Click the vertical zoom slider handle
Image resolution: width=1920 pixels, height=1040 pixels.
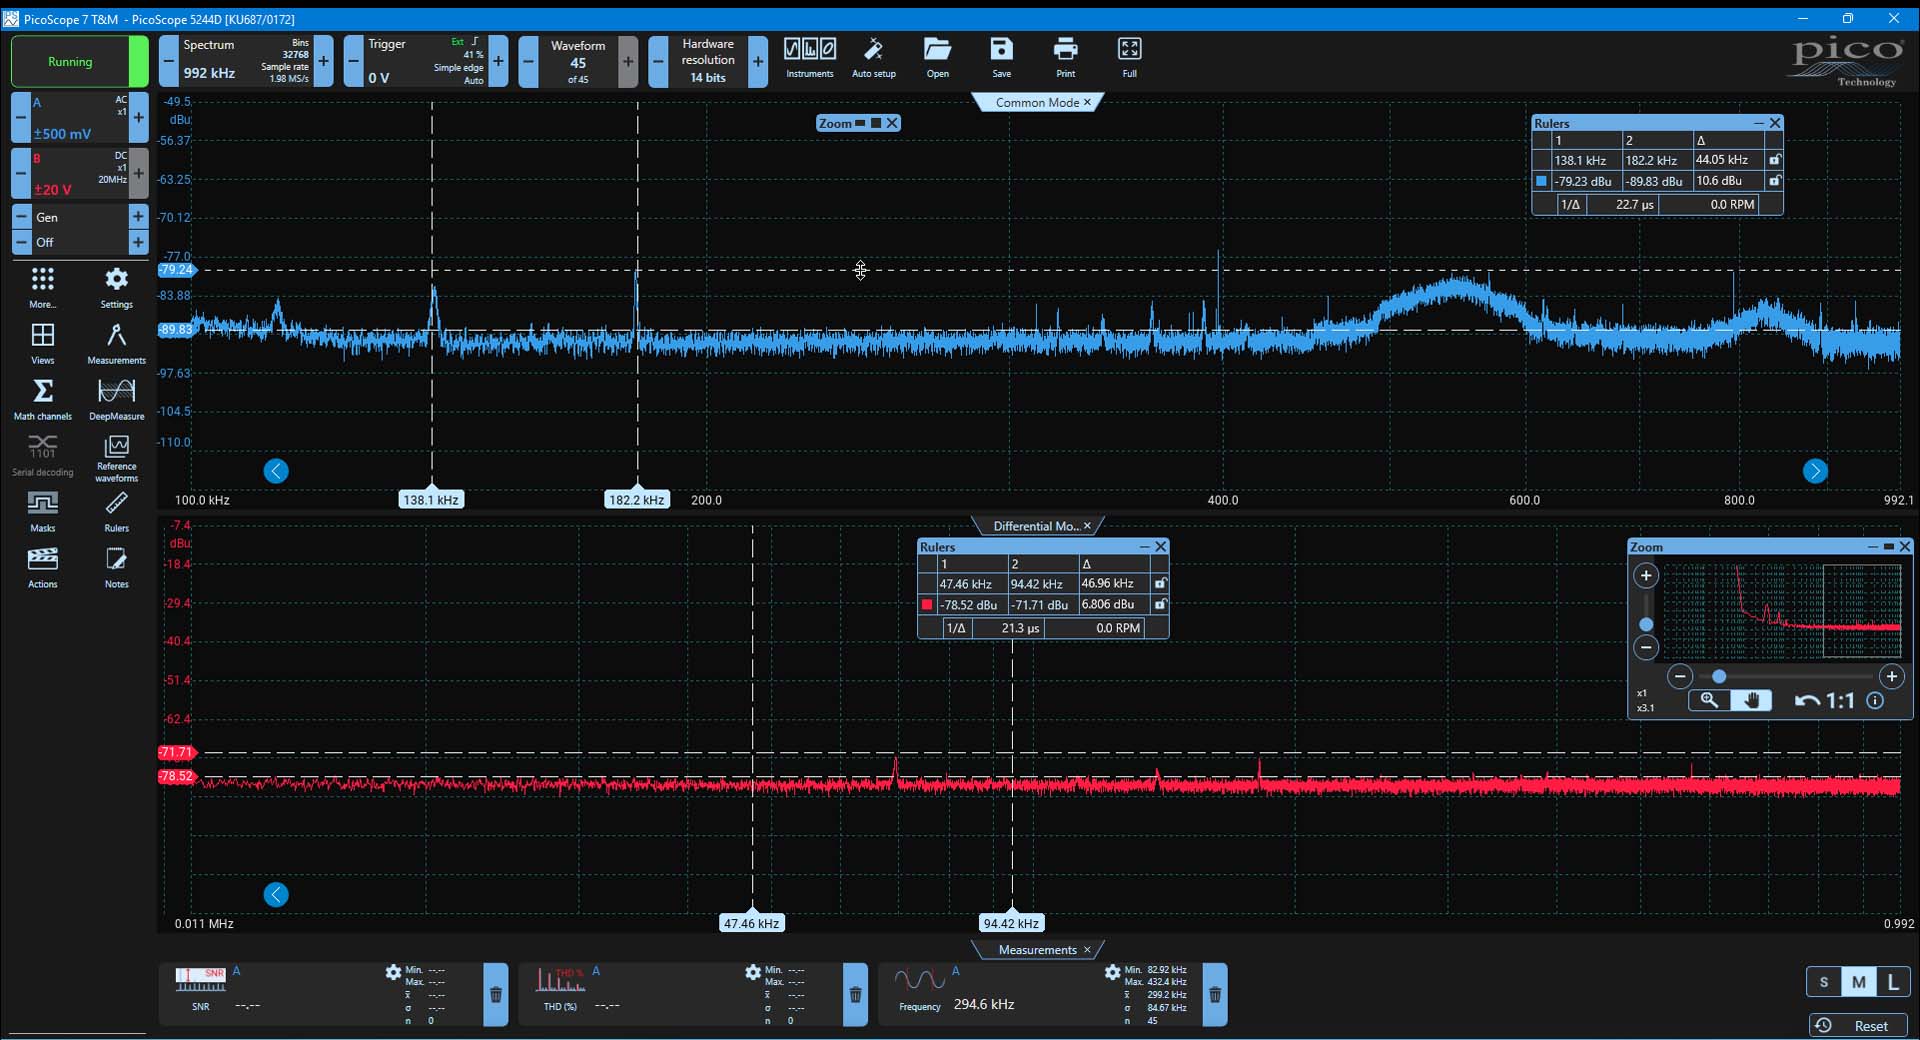click(x=1646, y=624)
